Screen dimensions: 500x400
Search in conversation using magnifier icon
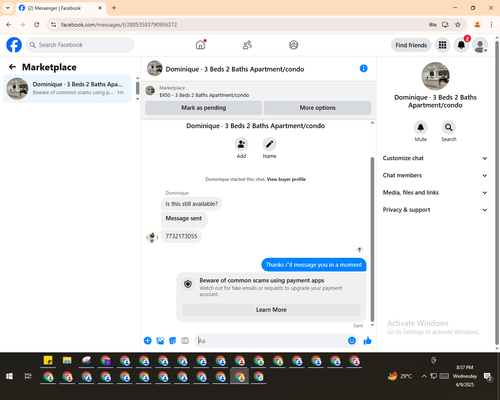click(x=449, y=127)
